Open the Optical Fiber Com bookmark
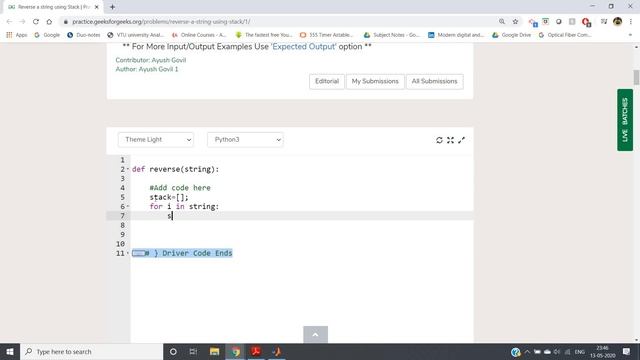 (x=565, y=35)
